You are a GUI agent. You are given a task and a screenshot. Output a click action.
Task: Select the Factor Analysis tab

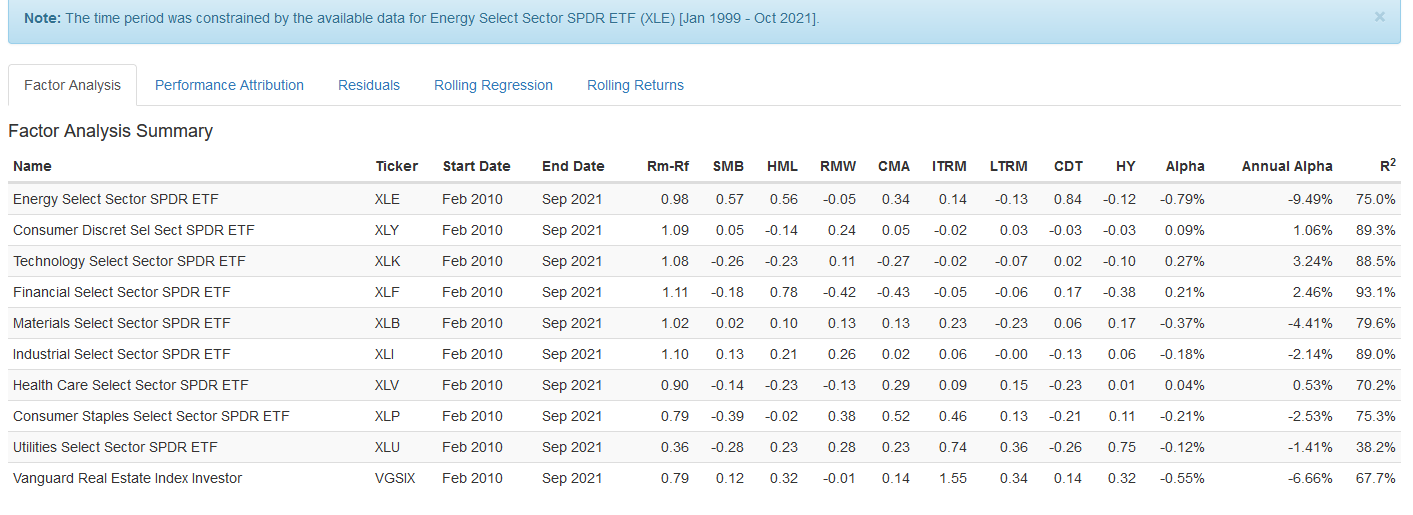(72, 85)
